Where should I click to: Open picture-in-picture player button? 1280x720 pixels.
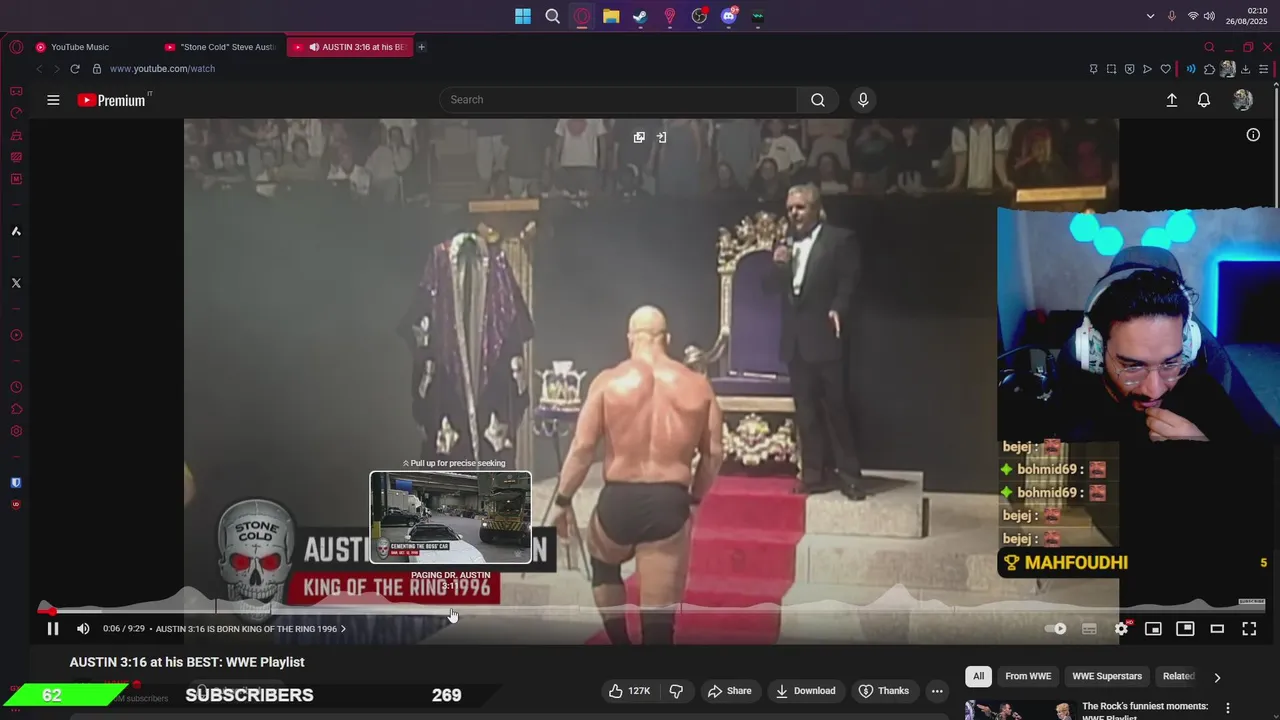point(1185,629)
